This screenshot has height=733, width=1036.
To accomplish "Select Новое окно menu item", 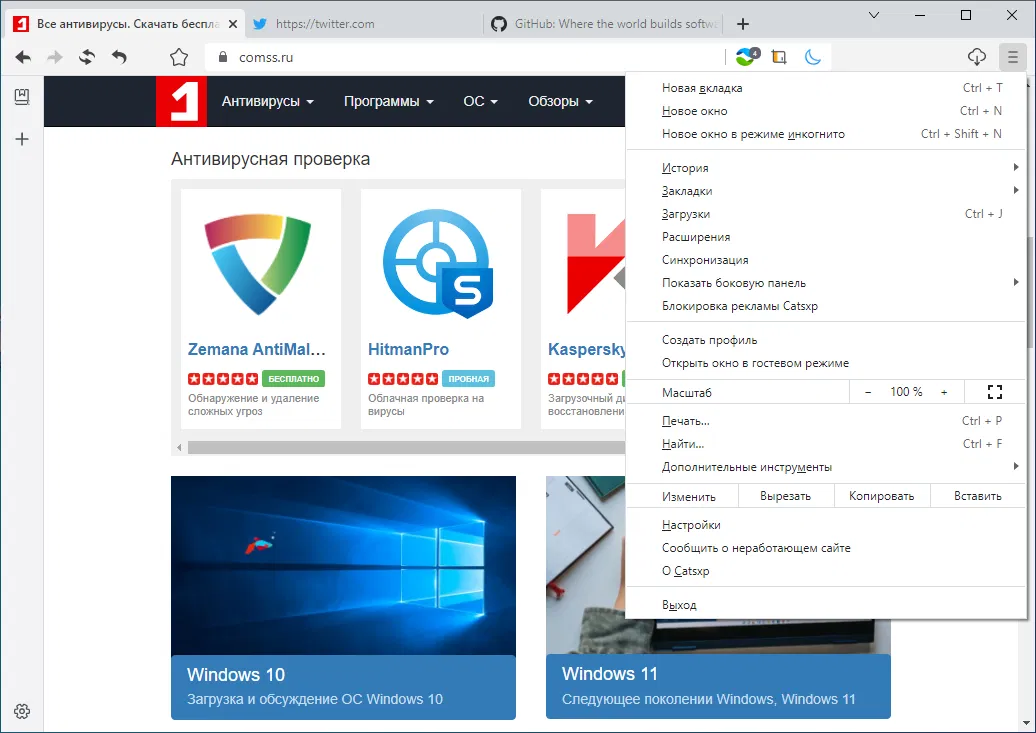I will pos(826,111).
